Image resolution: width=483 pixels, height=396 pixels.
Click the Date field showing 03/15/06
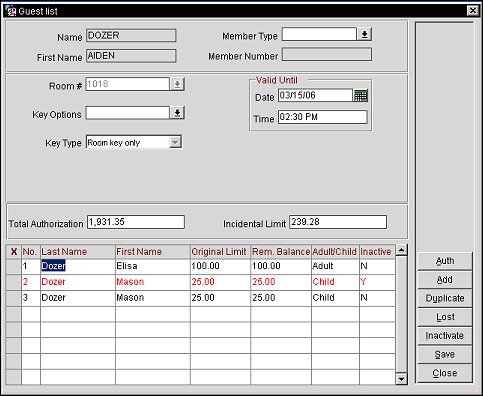click(x=315, y=95)
